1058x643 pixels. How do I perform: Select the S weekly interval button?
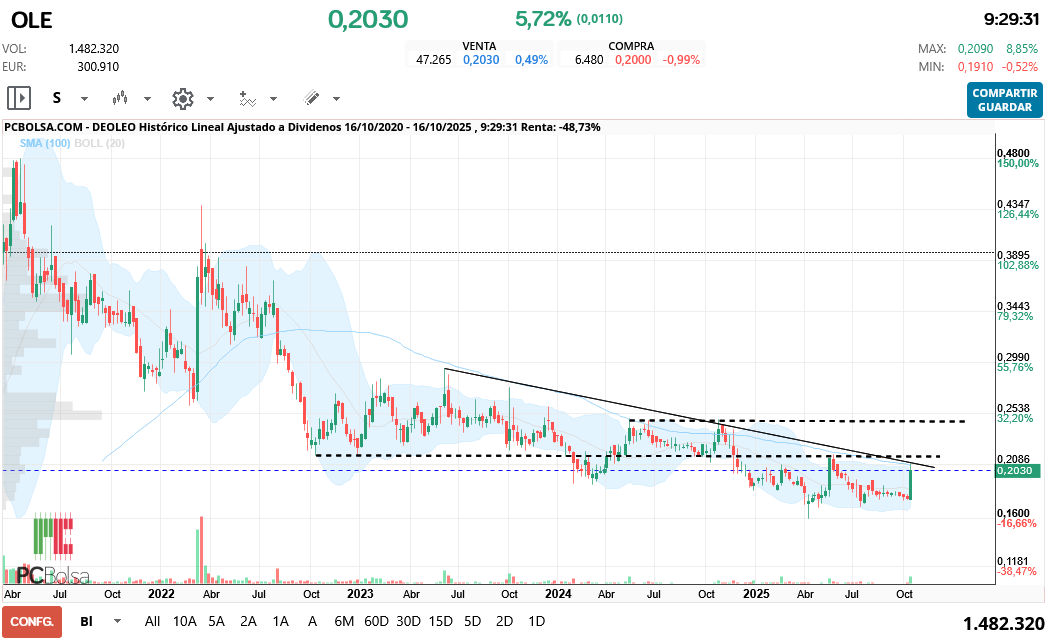click(x=57, y=99)
